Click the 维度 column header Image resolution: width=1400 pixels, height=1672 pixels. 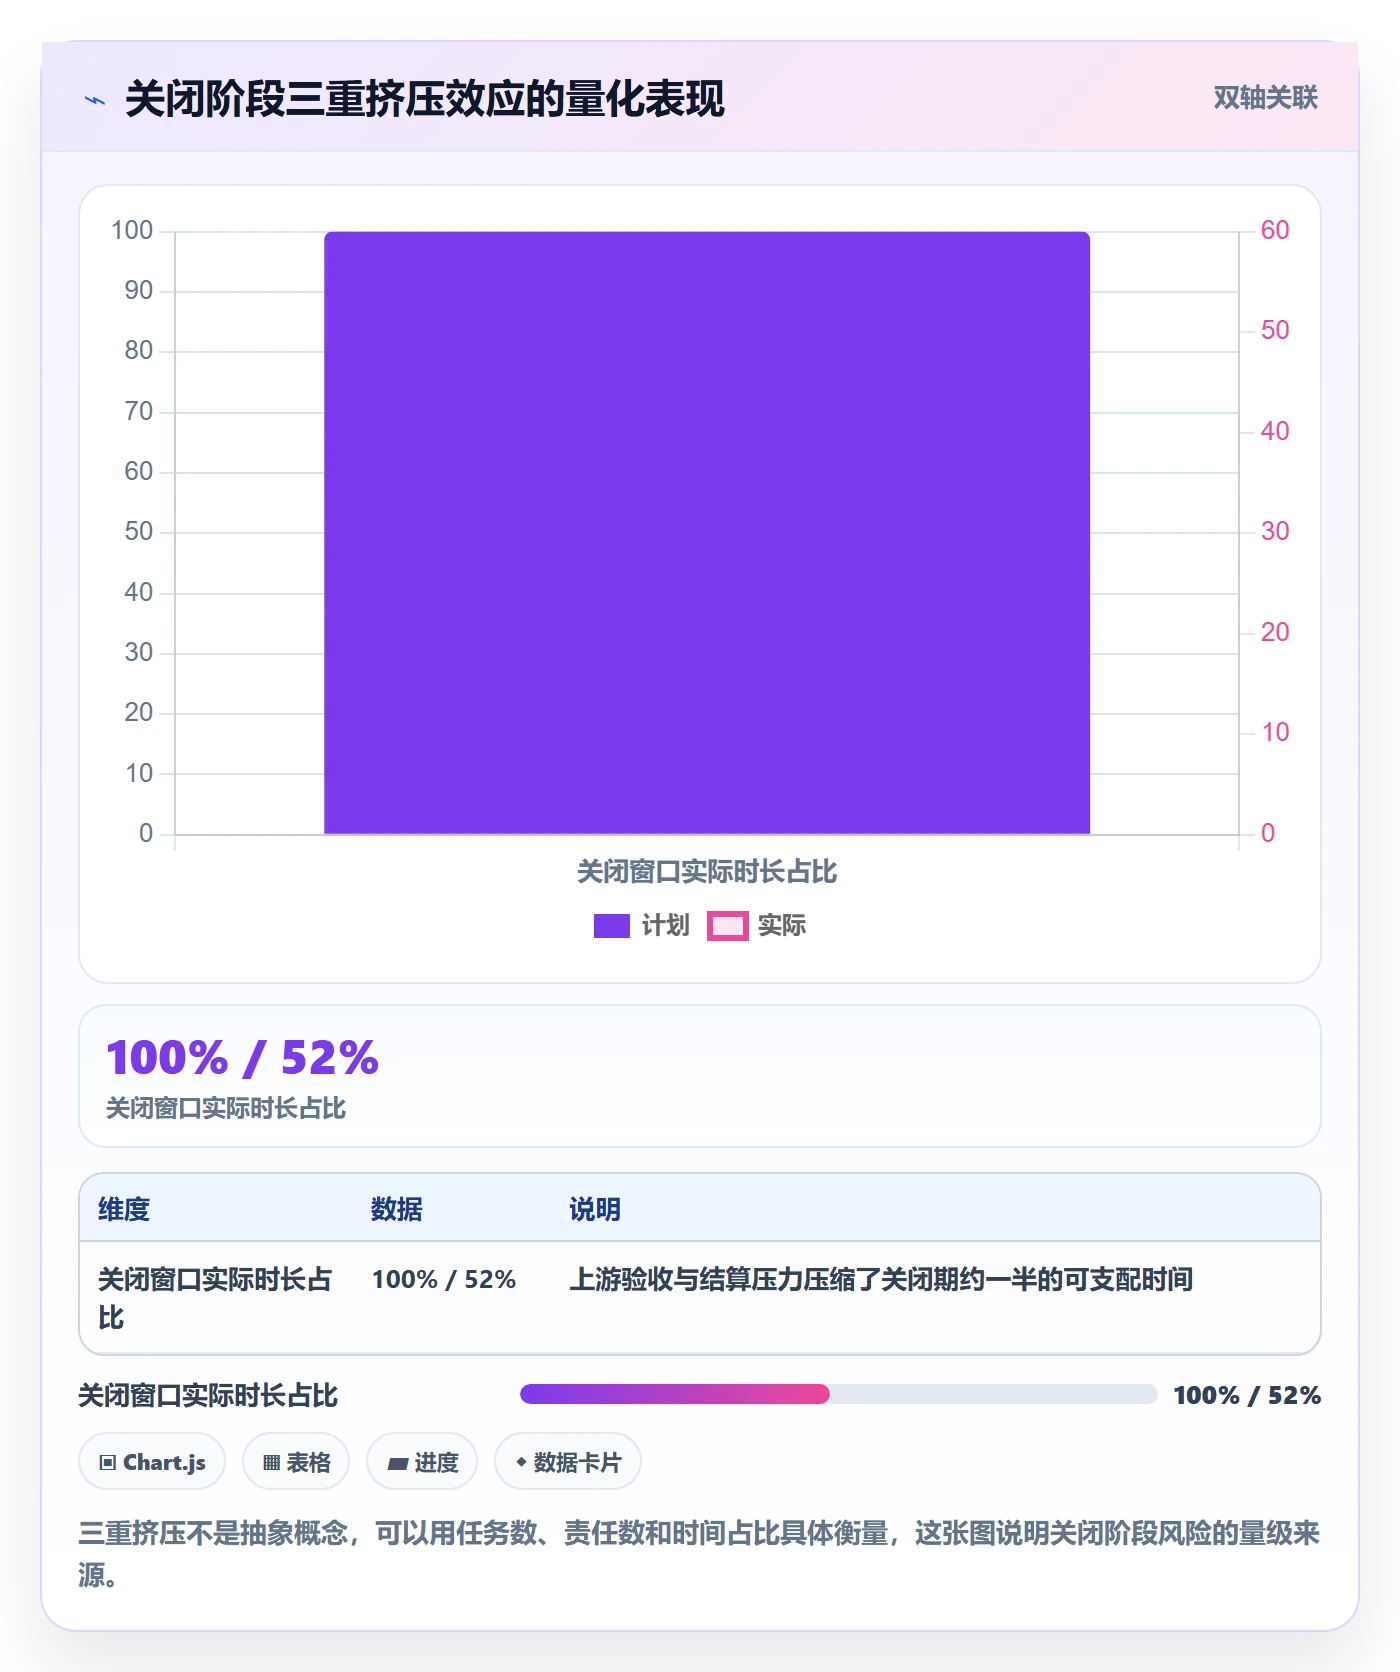click(124, 1209)
